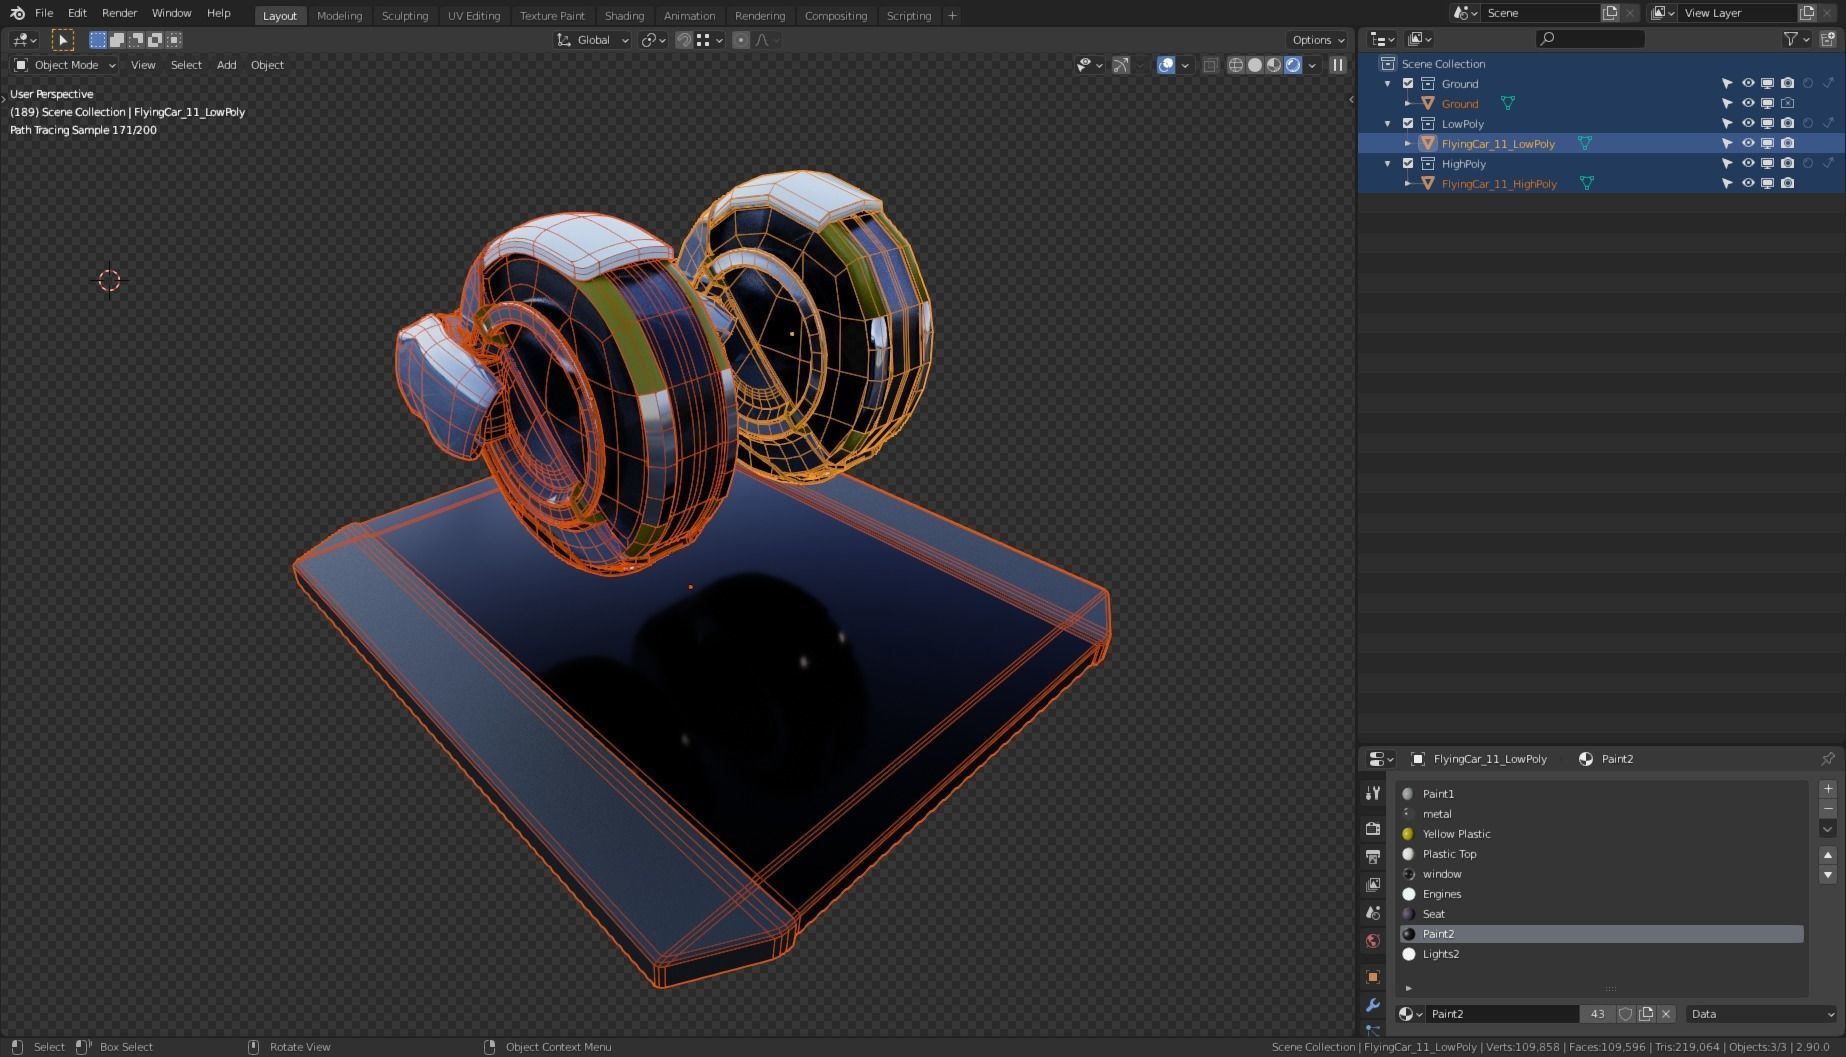Switch viewport to wireframe shading
This screenshot has width=1846, height=1057.
(1236, 65)
